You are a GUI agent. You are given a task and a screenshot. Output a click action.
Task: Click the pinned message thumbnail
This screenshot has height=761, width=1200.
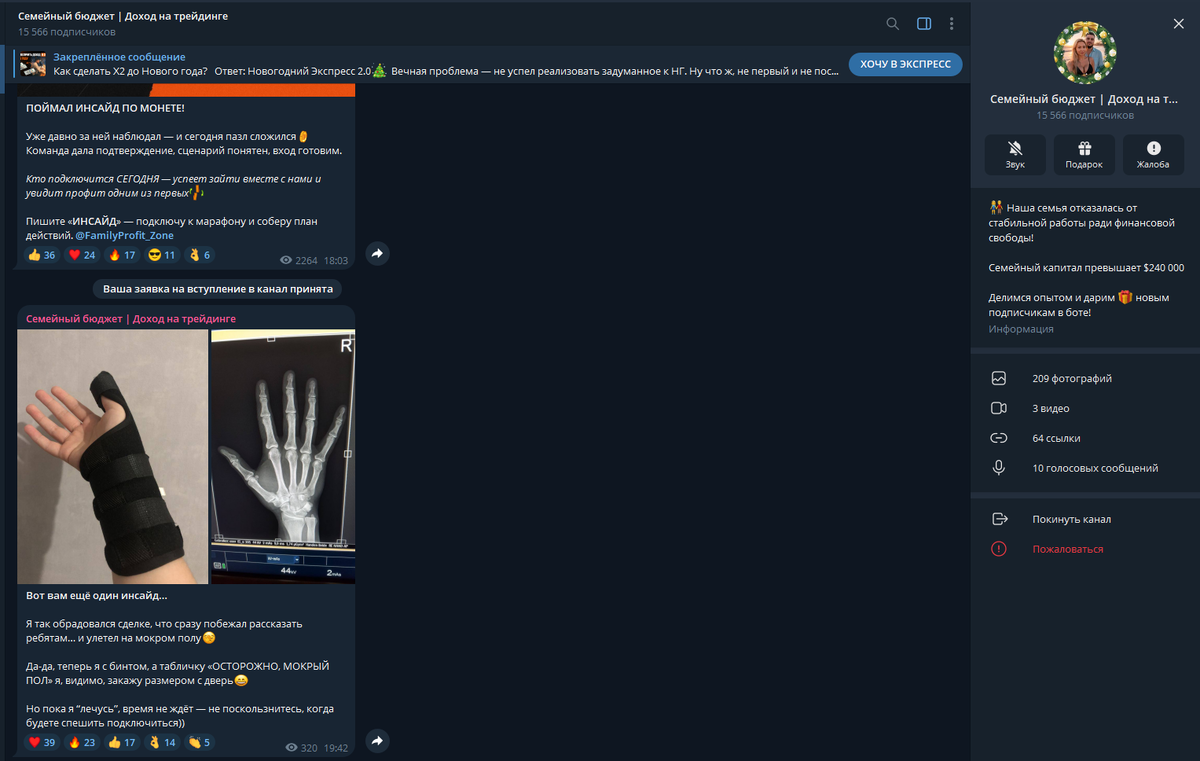[x=33, y=64]
